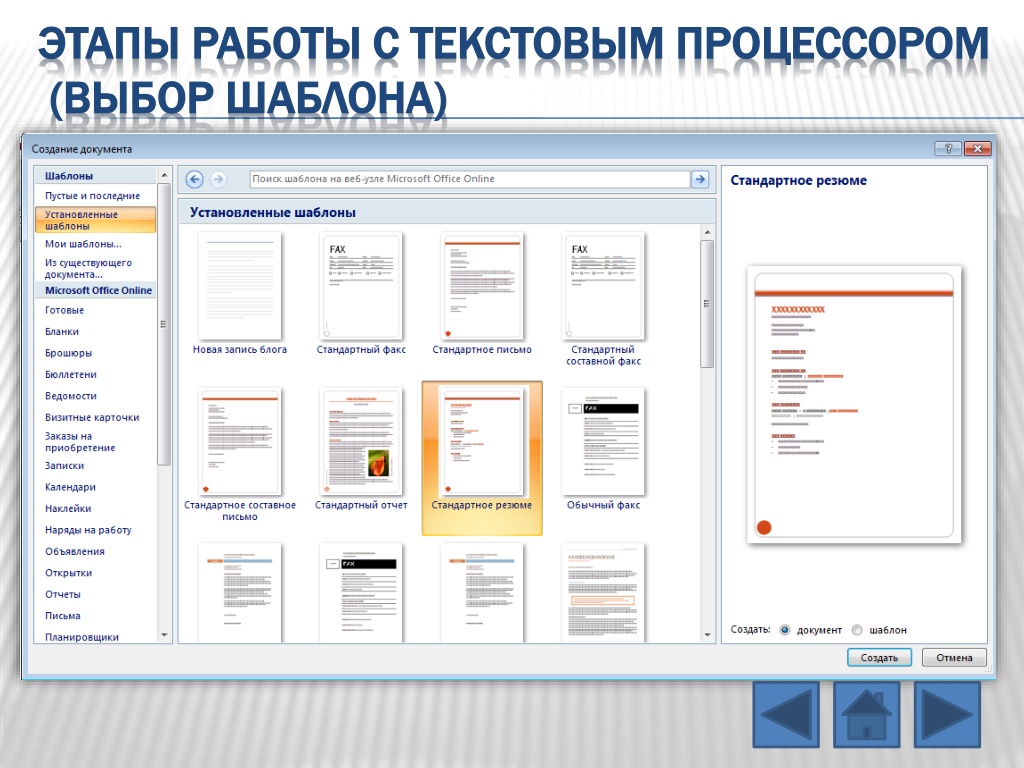This screenshot has height=768, width=1024.
Task: Select the документ radio button
Action: point(785,630)
